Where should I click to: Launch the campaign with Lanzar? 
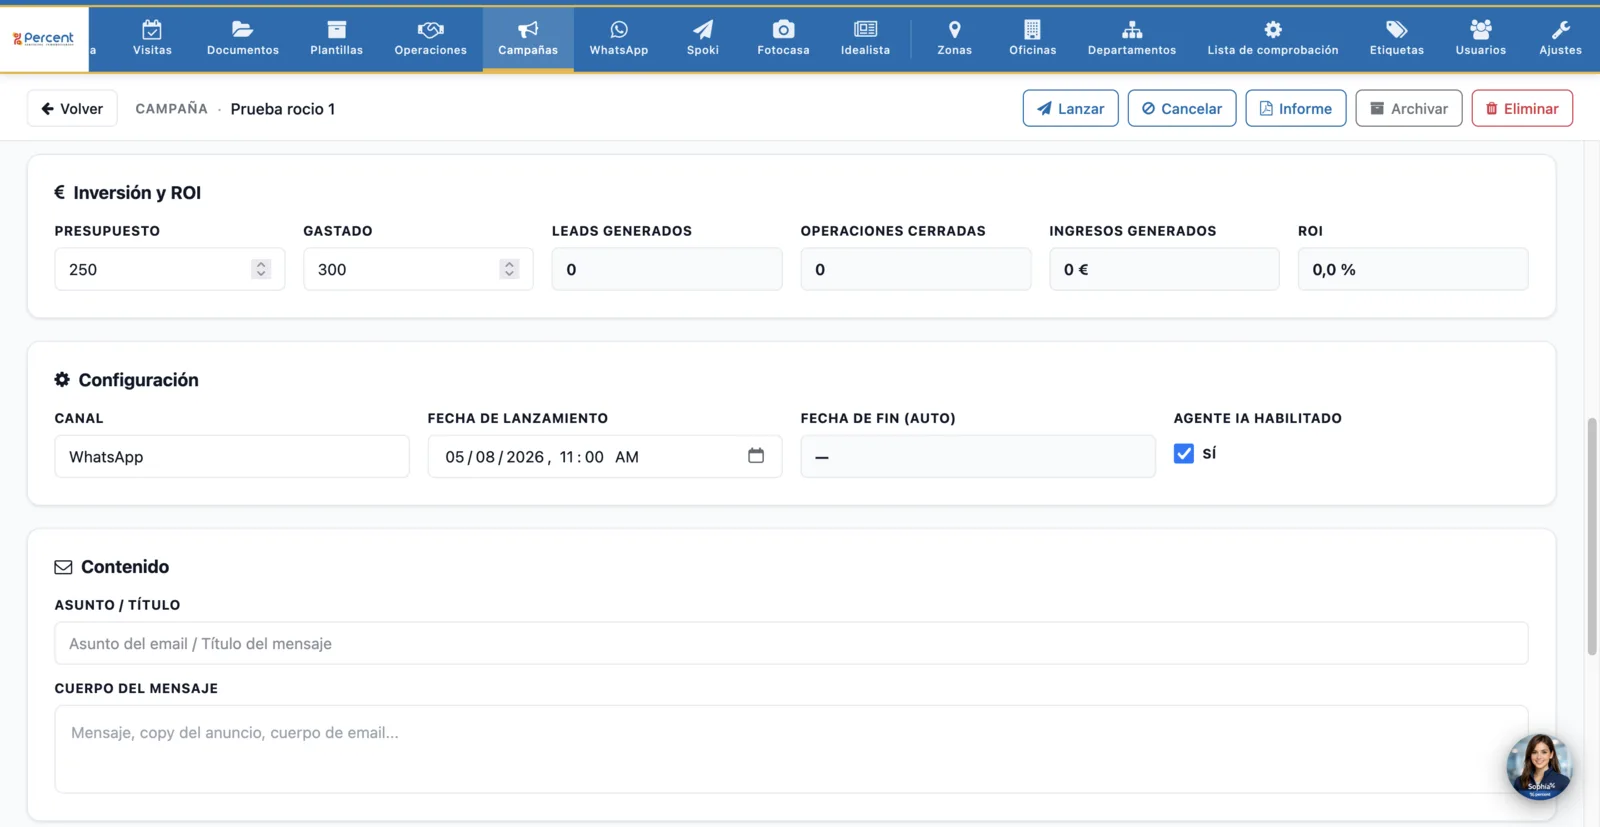tap(1070, 108)
